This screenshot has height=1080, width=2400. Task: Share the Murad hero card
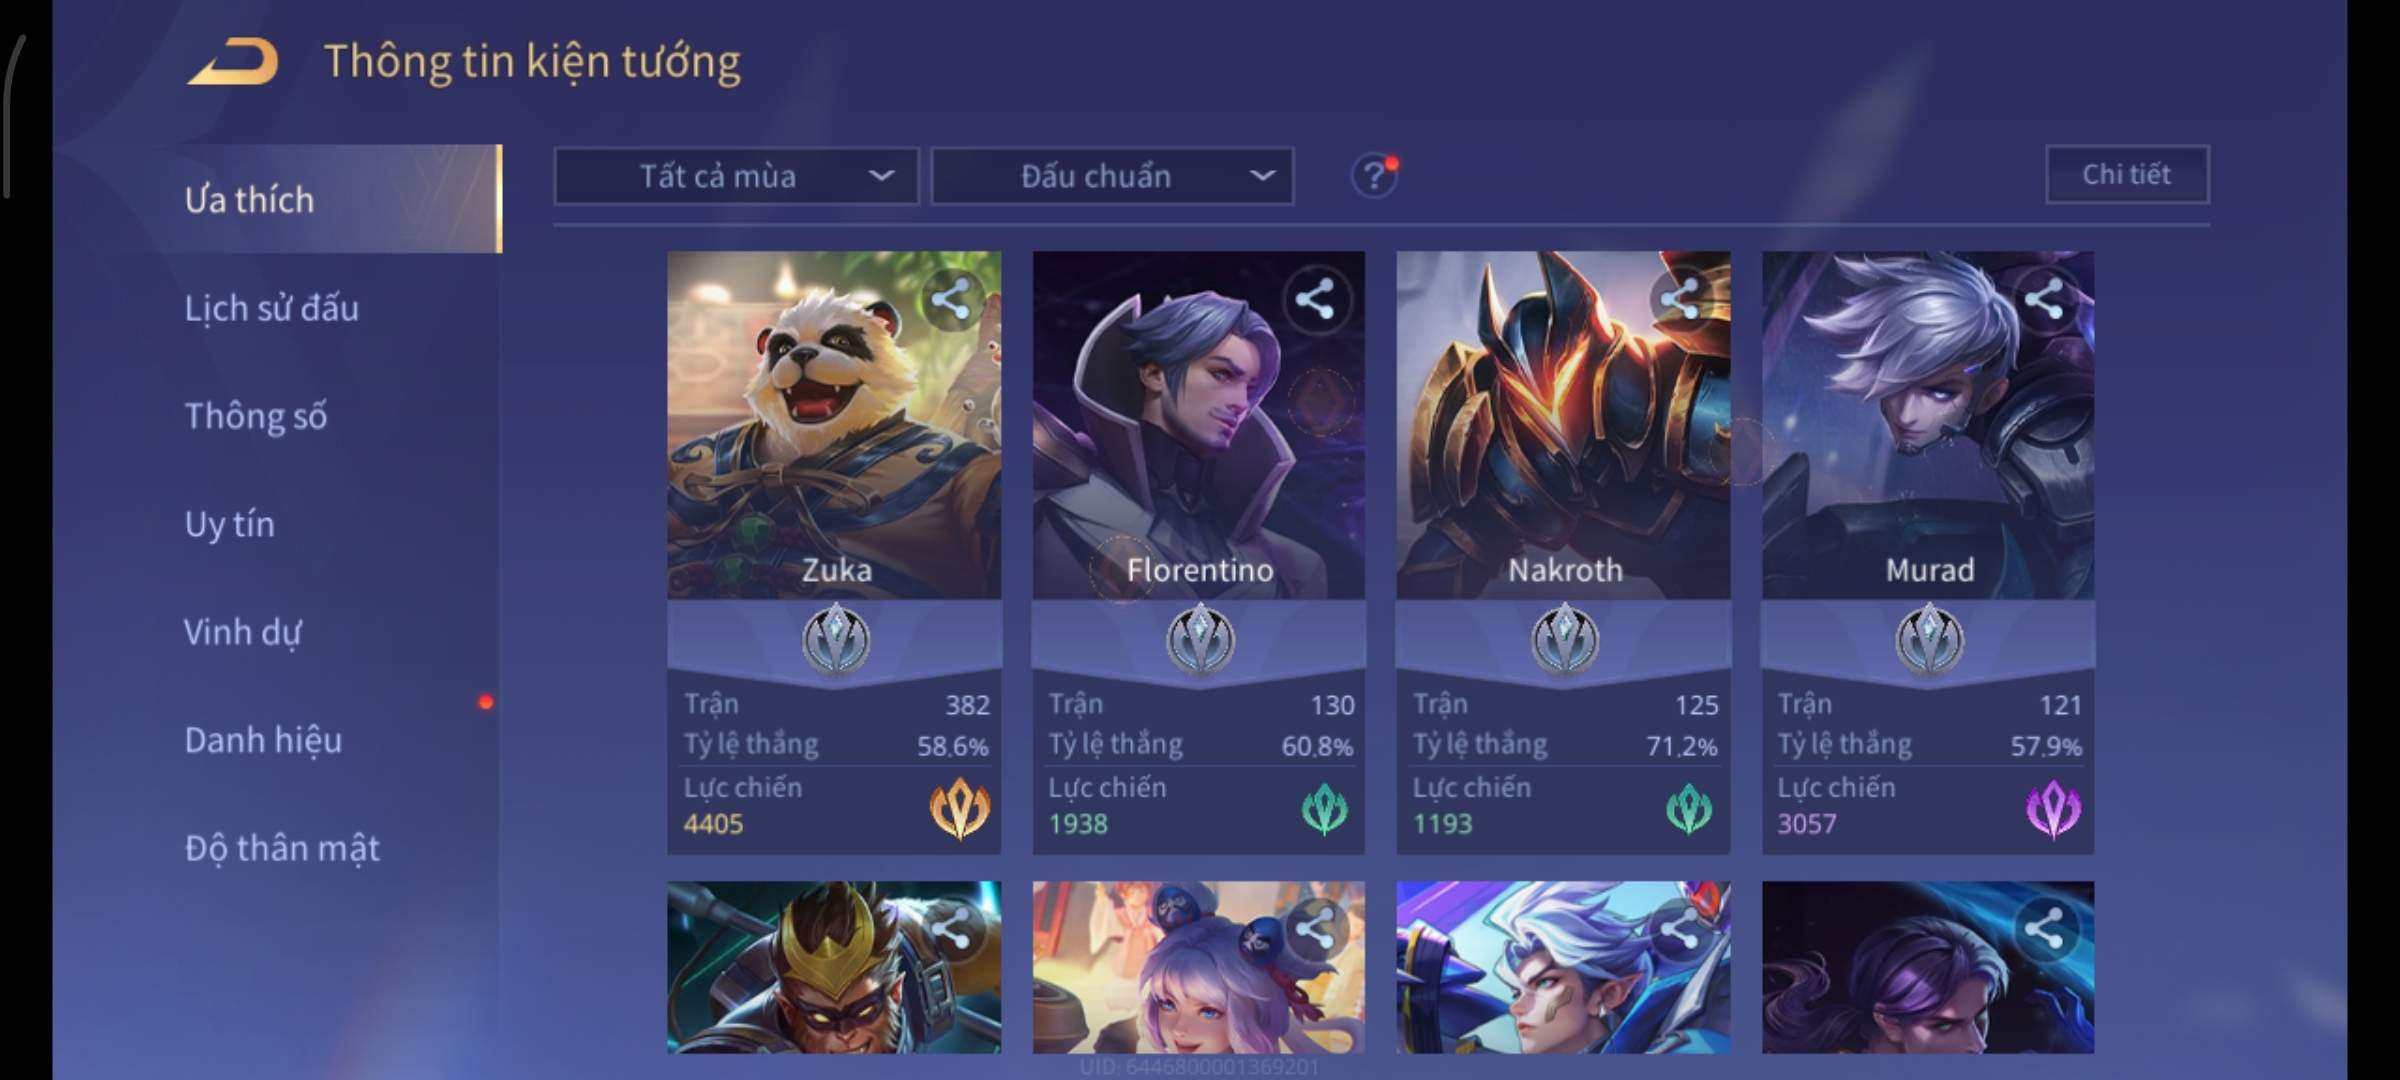[2043, 299]
